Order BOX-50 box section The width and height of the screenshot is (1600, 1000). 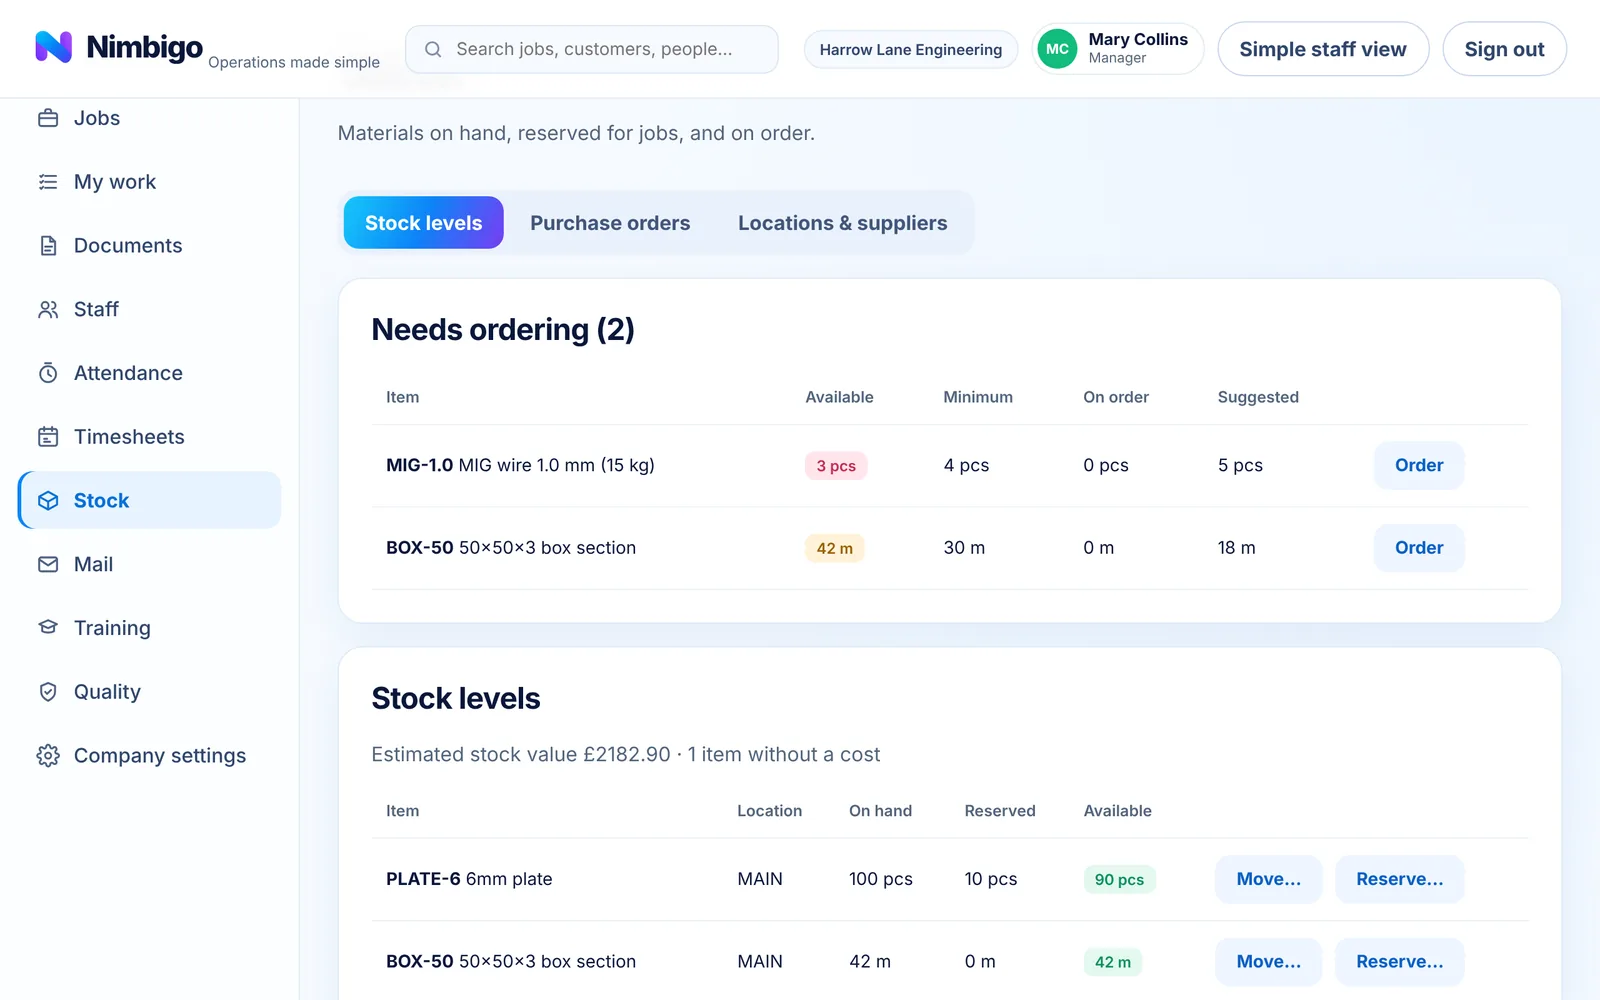(x=1419, y=548)
